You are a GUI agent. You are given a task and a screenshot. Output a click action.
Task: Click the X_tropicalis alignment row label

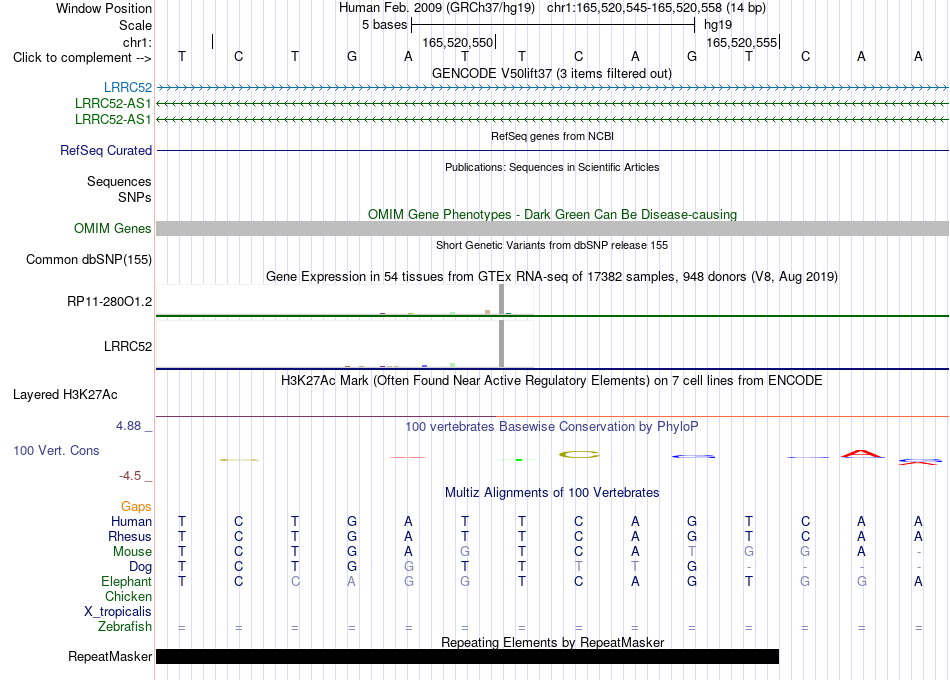[118, 612]
